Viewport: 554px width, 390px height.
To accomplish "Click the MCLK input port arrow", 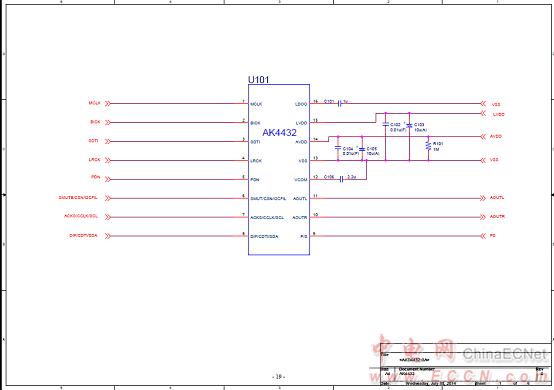I will [108, 104].
